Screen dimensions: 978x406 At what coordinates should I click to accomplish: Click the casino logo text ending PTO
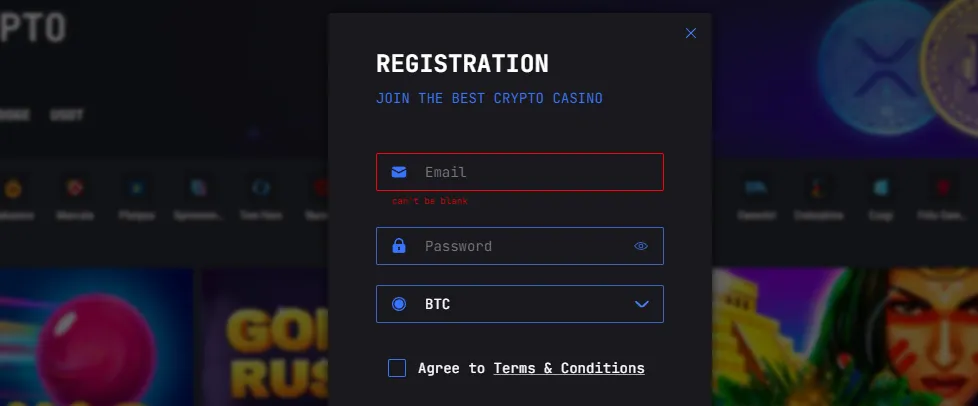[32, 28]
